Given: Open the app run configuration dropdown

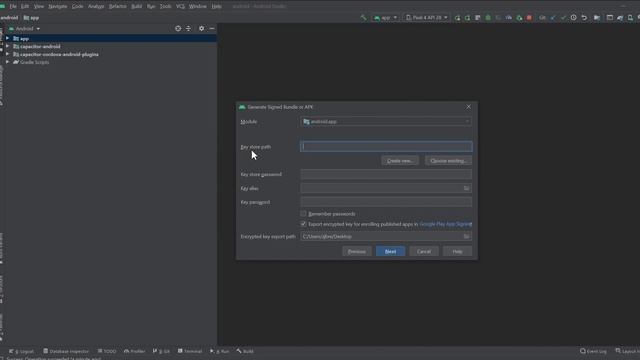Looking at the screenshot, I should [x=385, y=18].
